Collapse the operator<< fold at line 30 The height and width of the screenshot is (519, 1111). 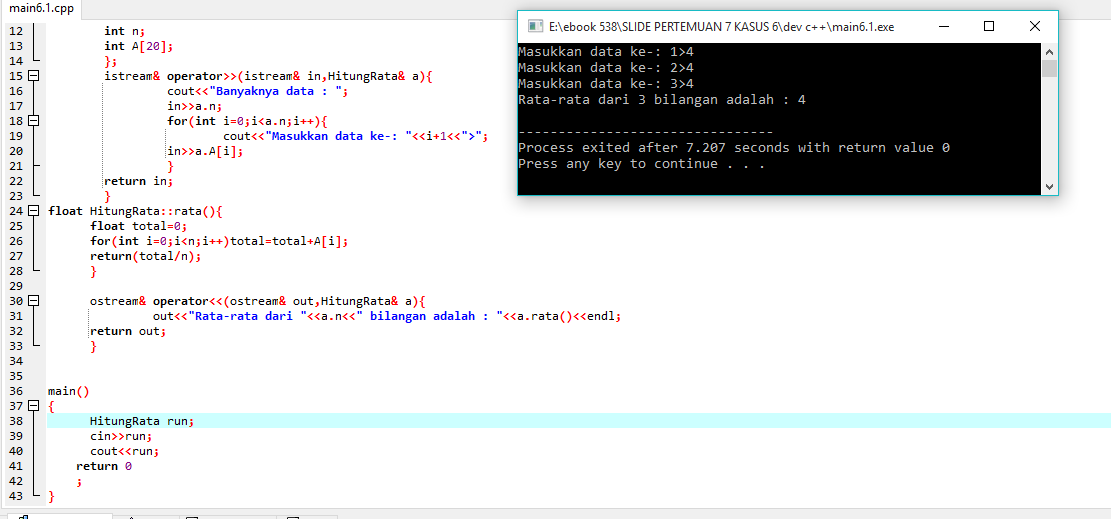coord(33,301)
